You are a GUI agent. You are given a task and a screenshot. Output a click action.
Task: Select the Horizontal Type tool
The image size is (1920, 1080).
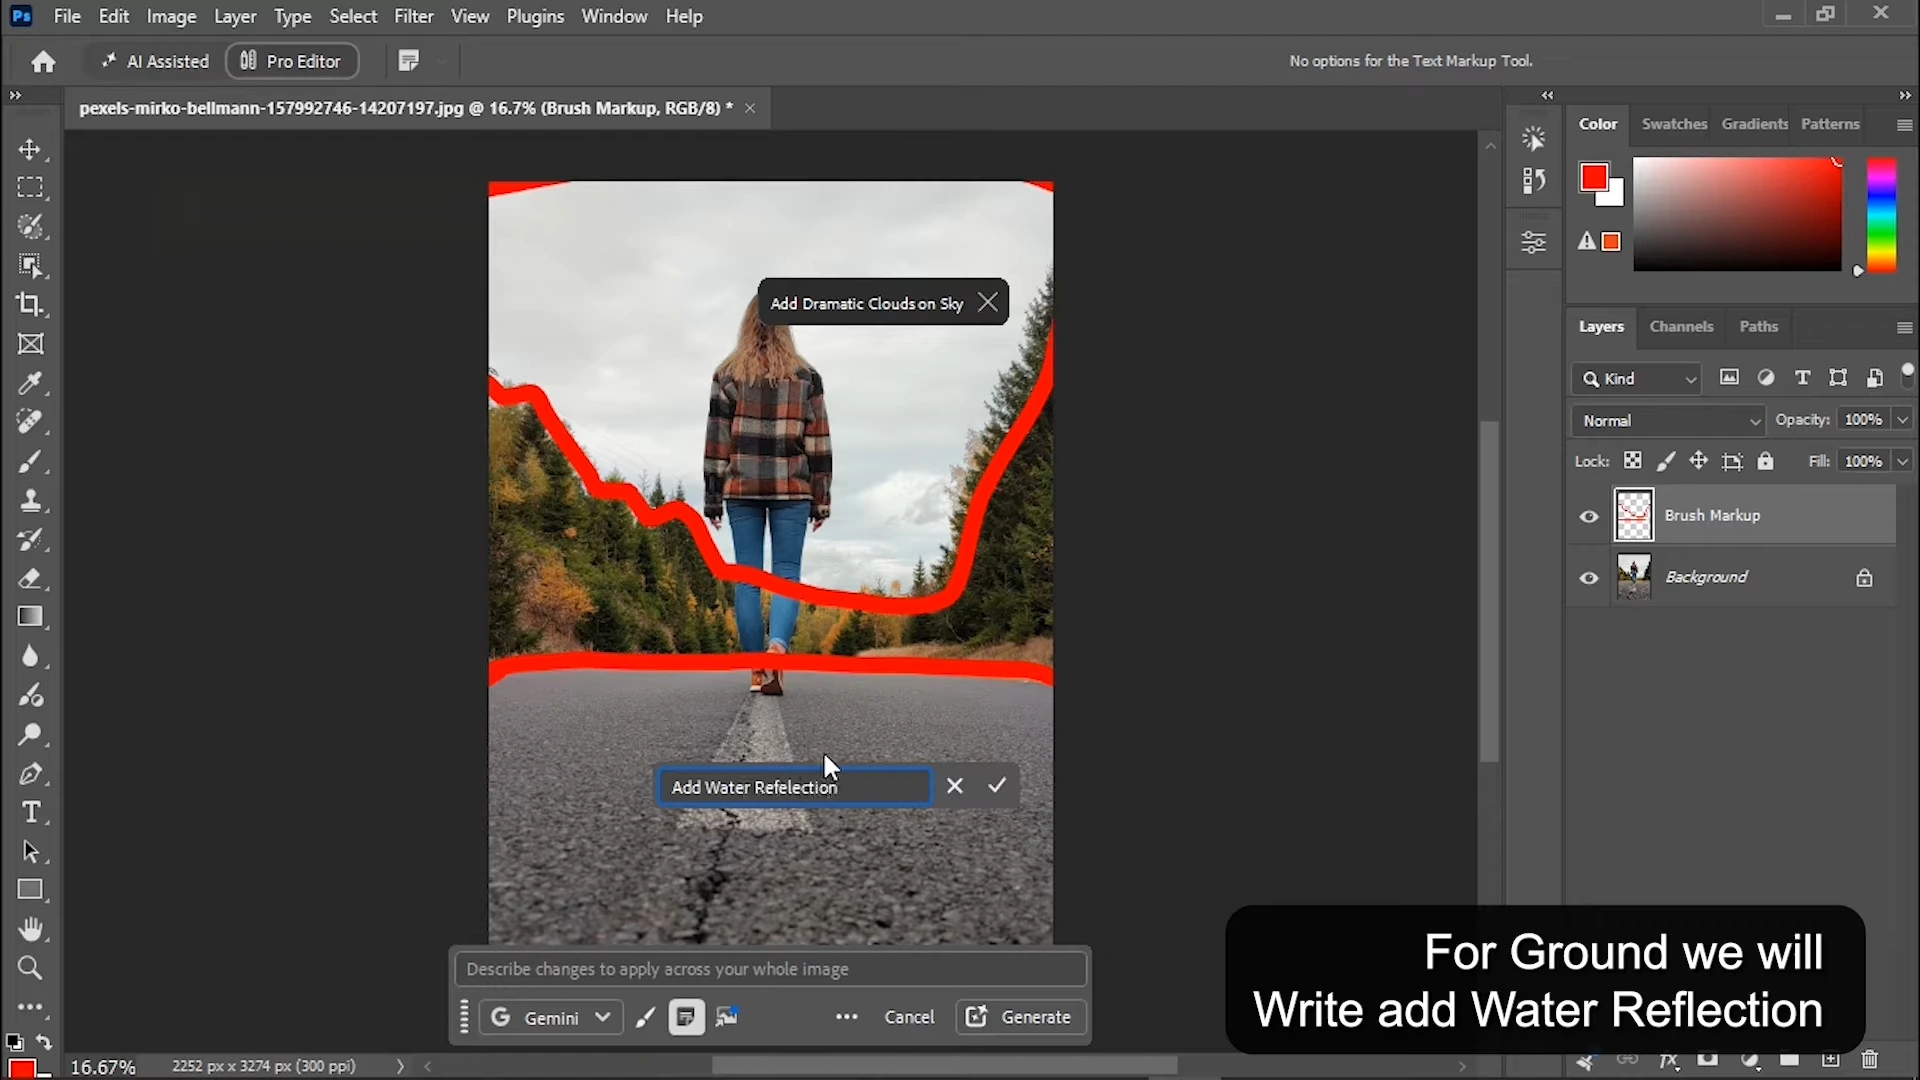tap(30, 813)
